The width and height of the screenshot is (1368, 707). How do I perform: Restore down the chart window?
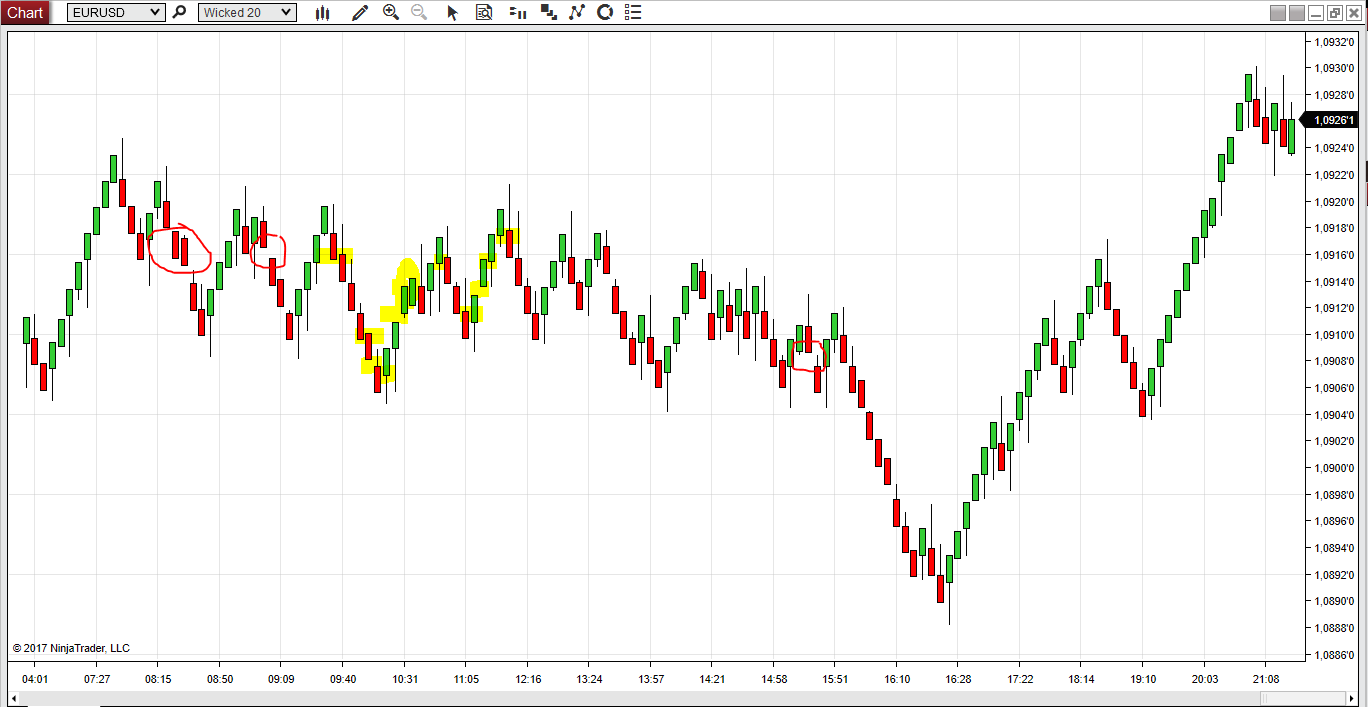pos(1335,13)
